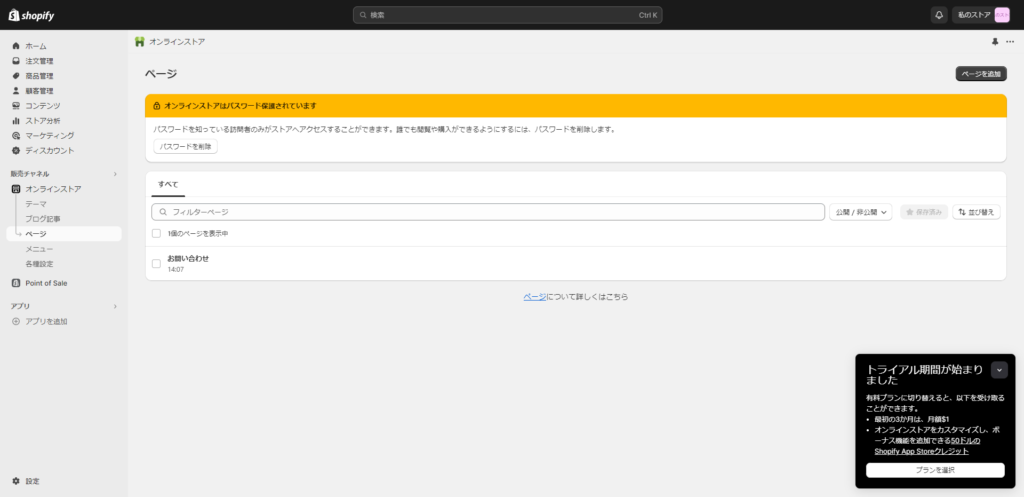Click the tag icon beside 商品管理
1024x497 pixels.
(x=16, y=76)
